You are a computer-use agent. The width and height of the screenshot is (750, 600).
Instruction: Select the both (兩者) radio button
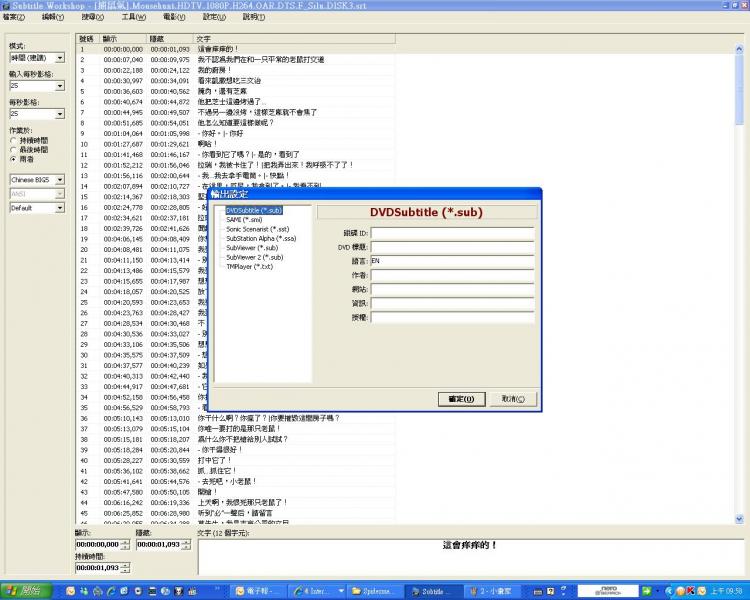(13, 159)
